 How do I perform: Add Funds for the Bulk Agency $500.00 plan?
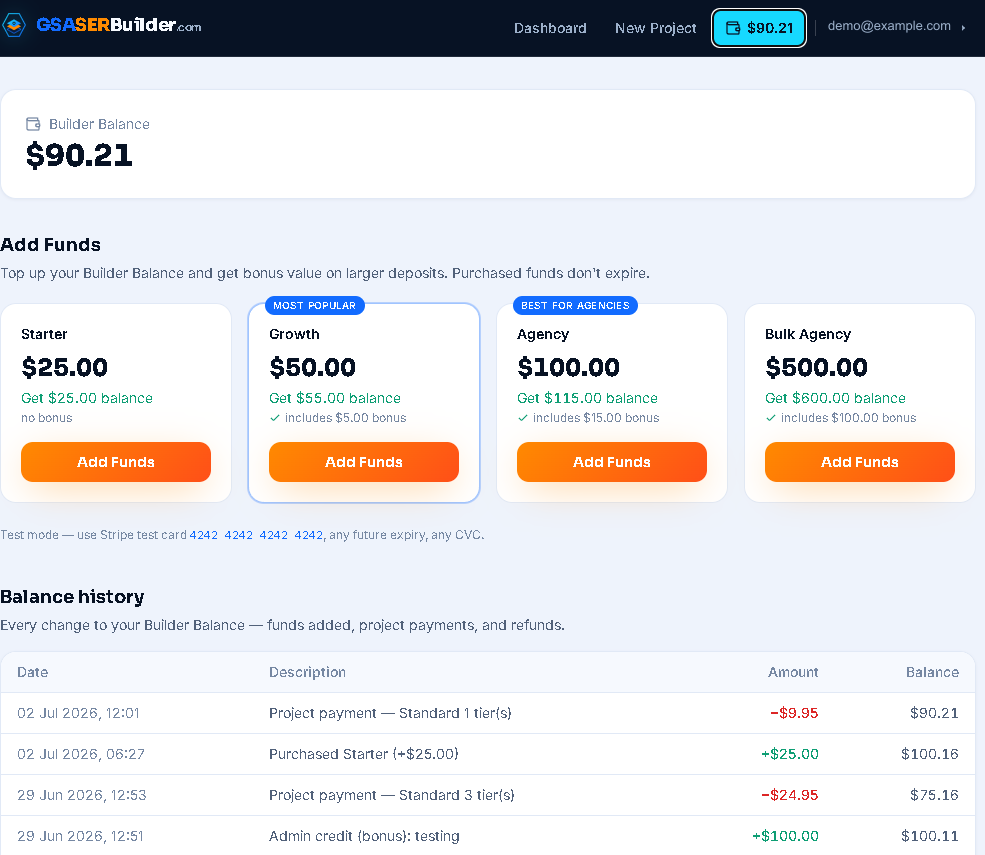[859, 462]
